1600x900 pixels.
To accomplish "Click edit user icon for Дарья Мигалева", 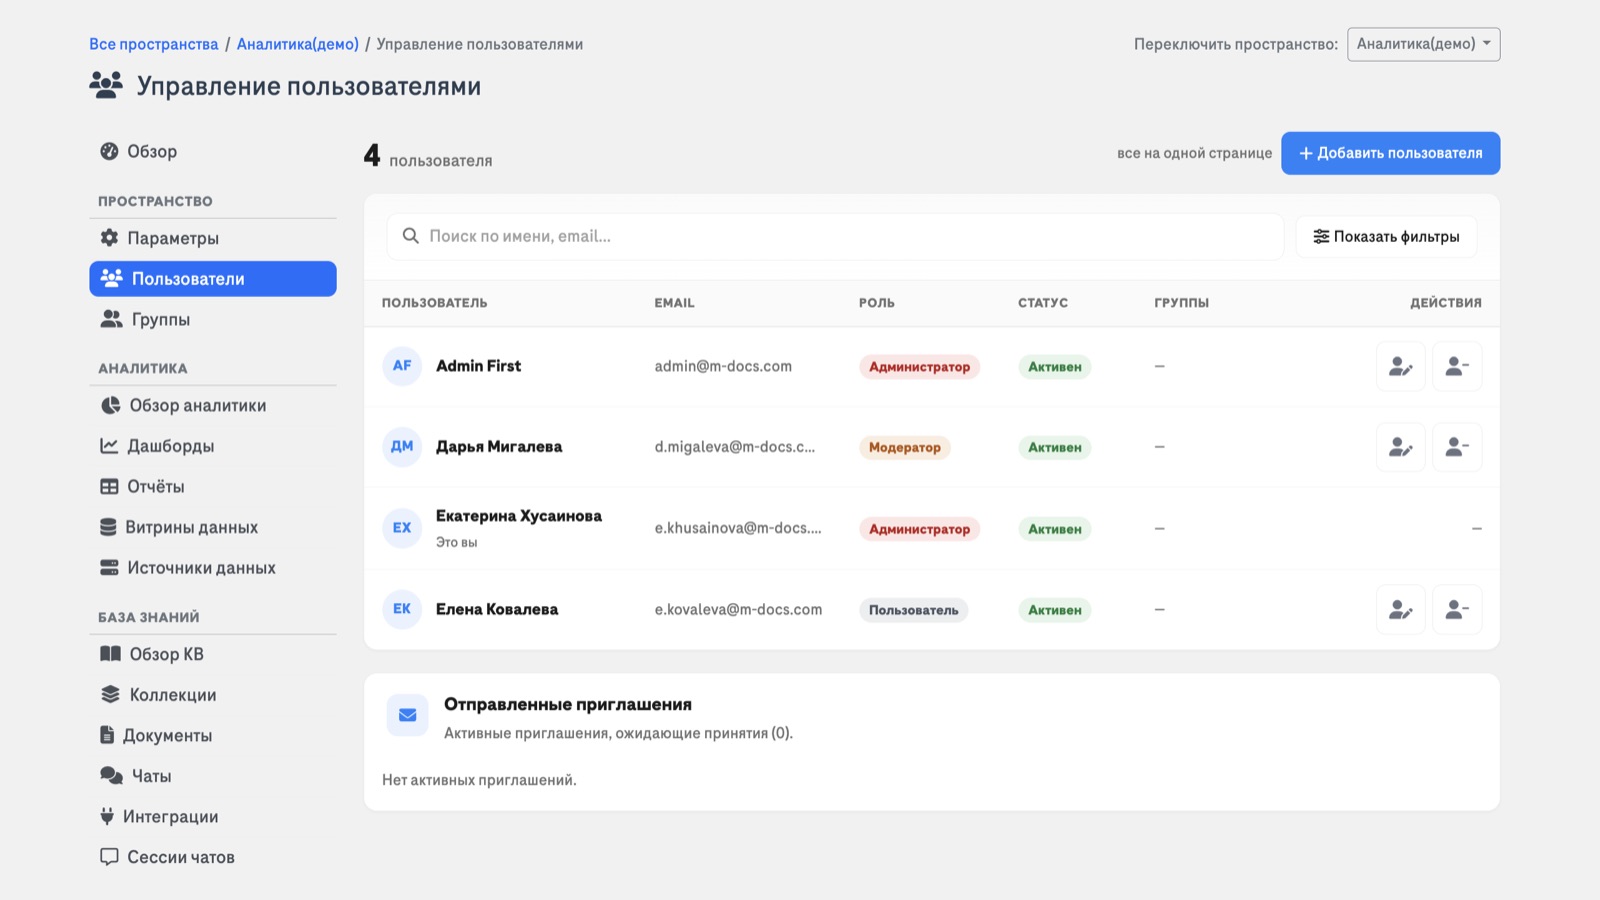I will (x=1400, y=447).
